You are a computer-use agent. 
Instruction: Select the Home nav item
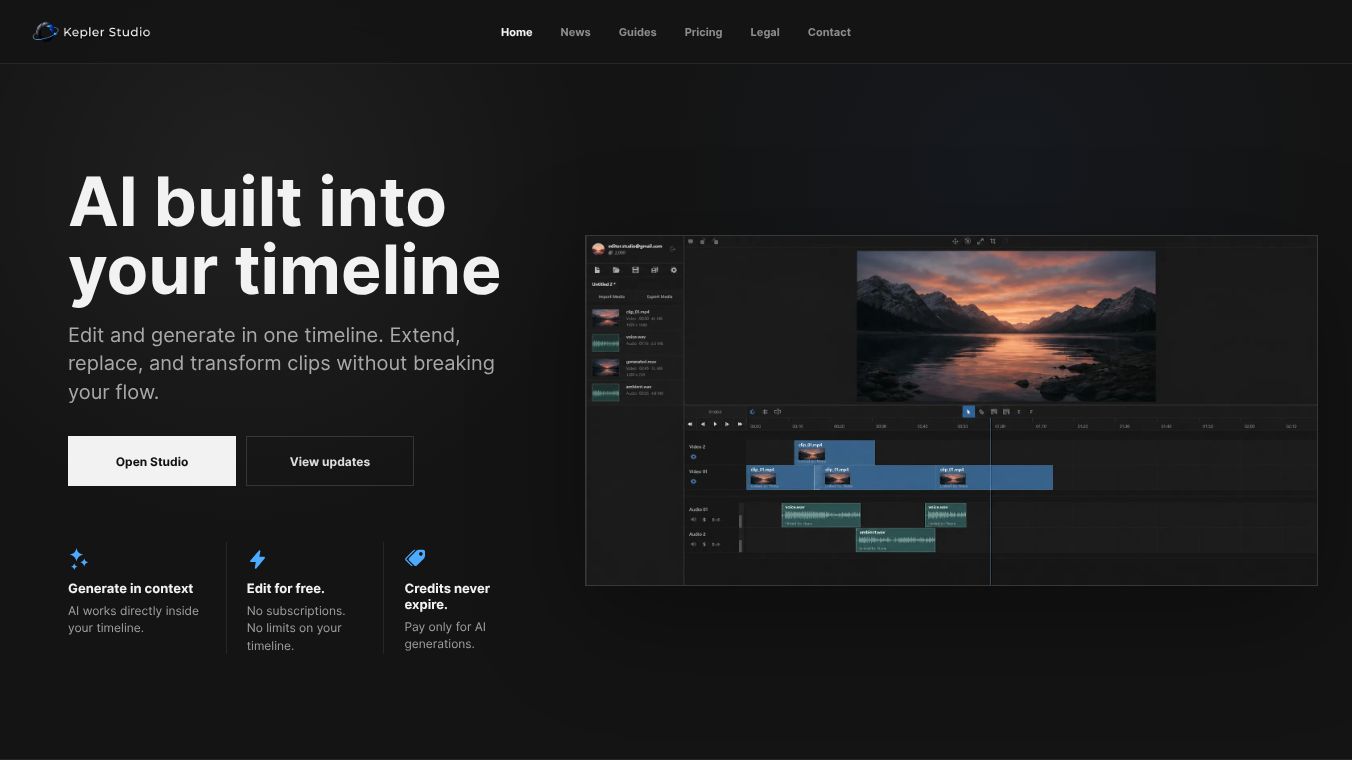click(516, 32)
